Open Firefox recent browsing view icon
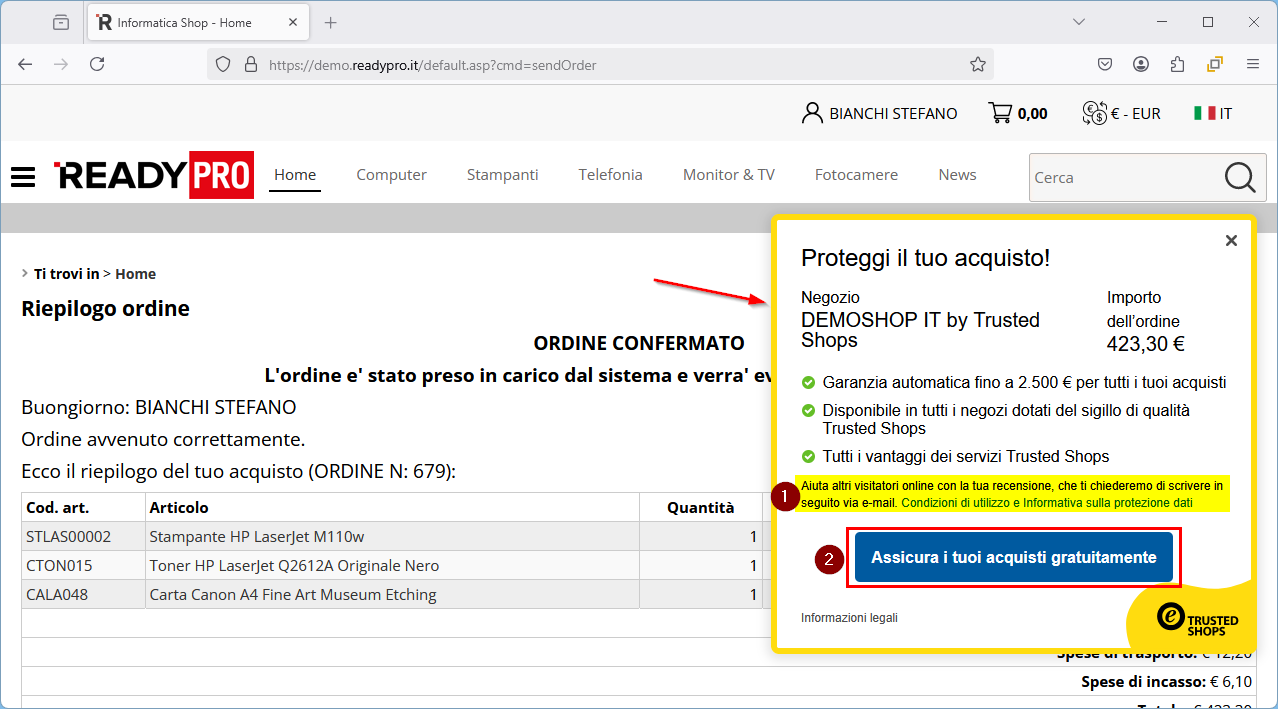The height and width of the screenshot is (709, 1278). point(61,22)
